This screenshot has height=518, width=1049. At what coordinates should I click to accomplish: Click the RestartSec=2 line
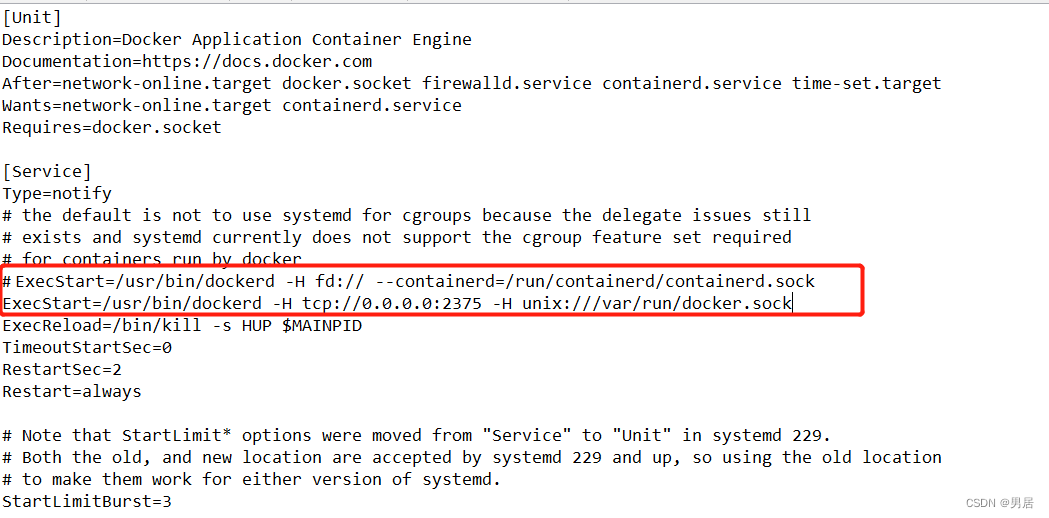tap(62, 369)
